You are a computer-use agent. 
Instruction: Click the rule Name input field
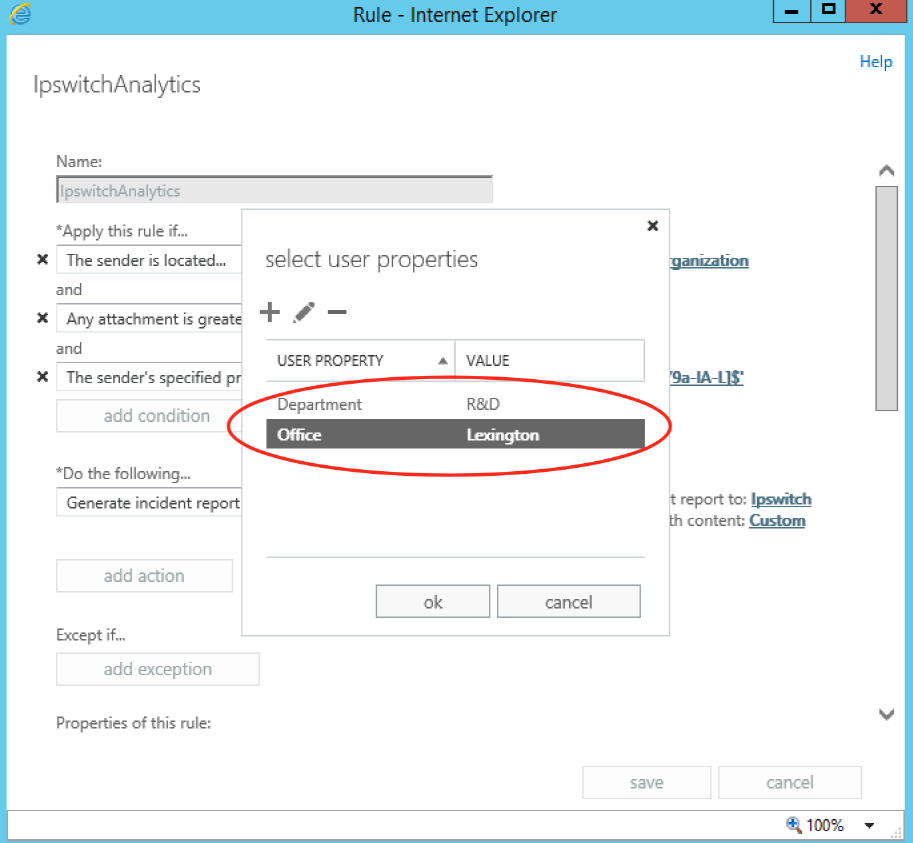274,190
